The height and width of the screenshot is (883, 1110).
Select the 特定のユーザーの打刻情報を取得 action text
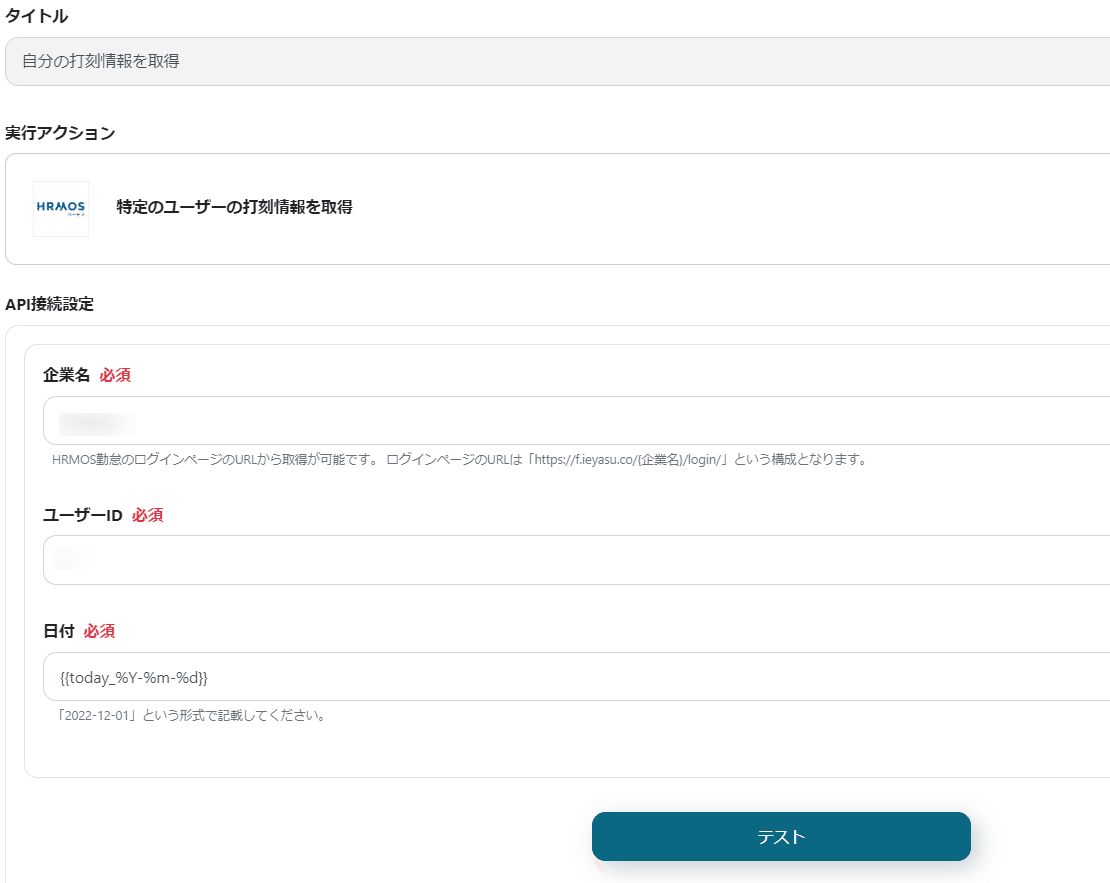(x=234, y=207)
